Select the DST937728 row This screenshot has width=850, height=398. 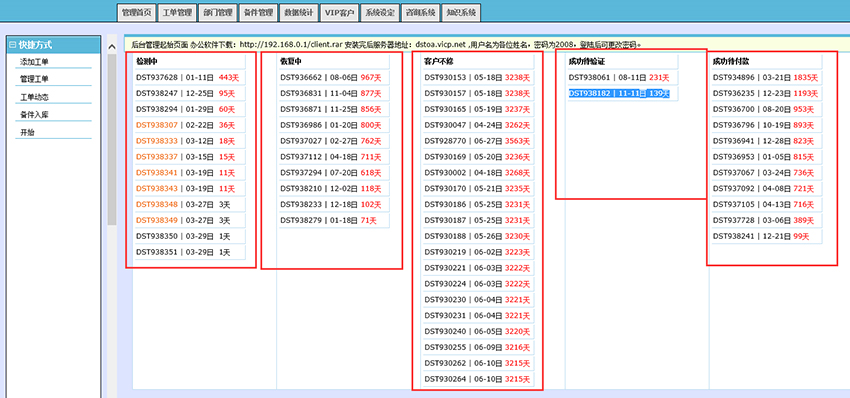click(767, 221)
